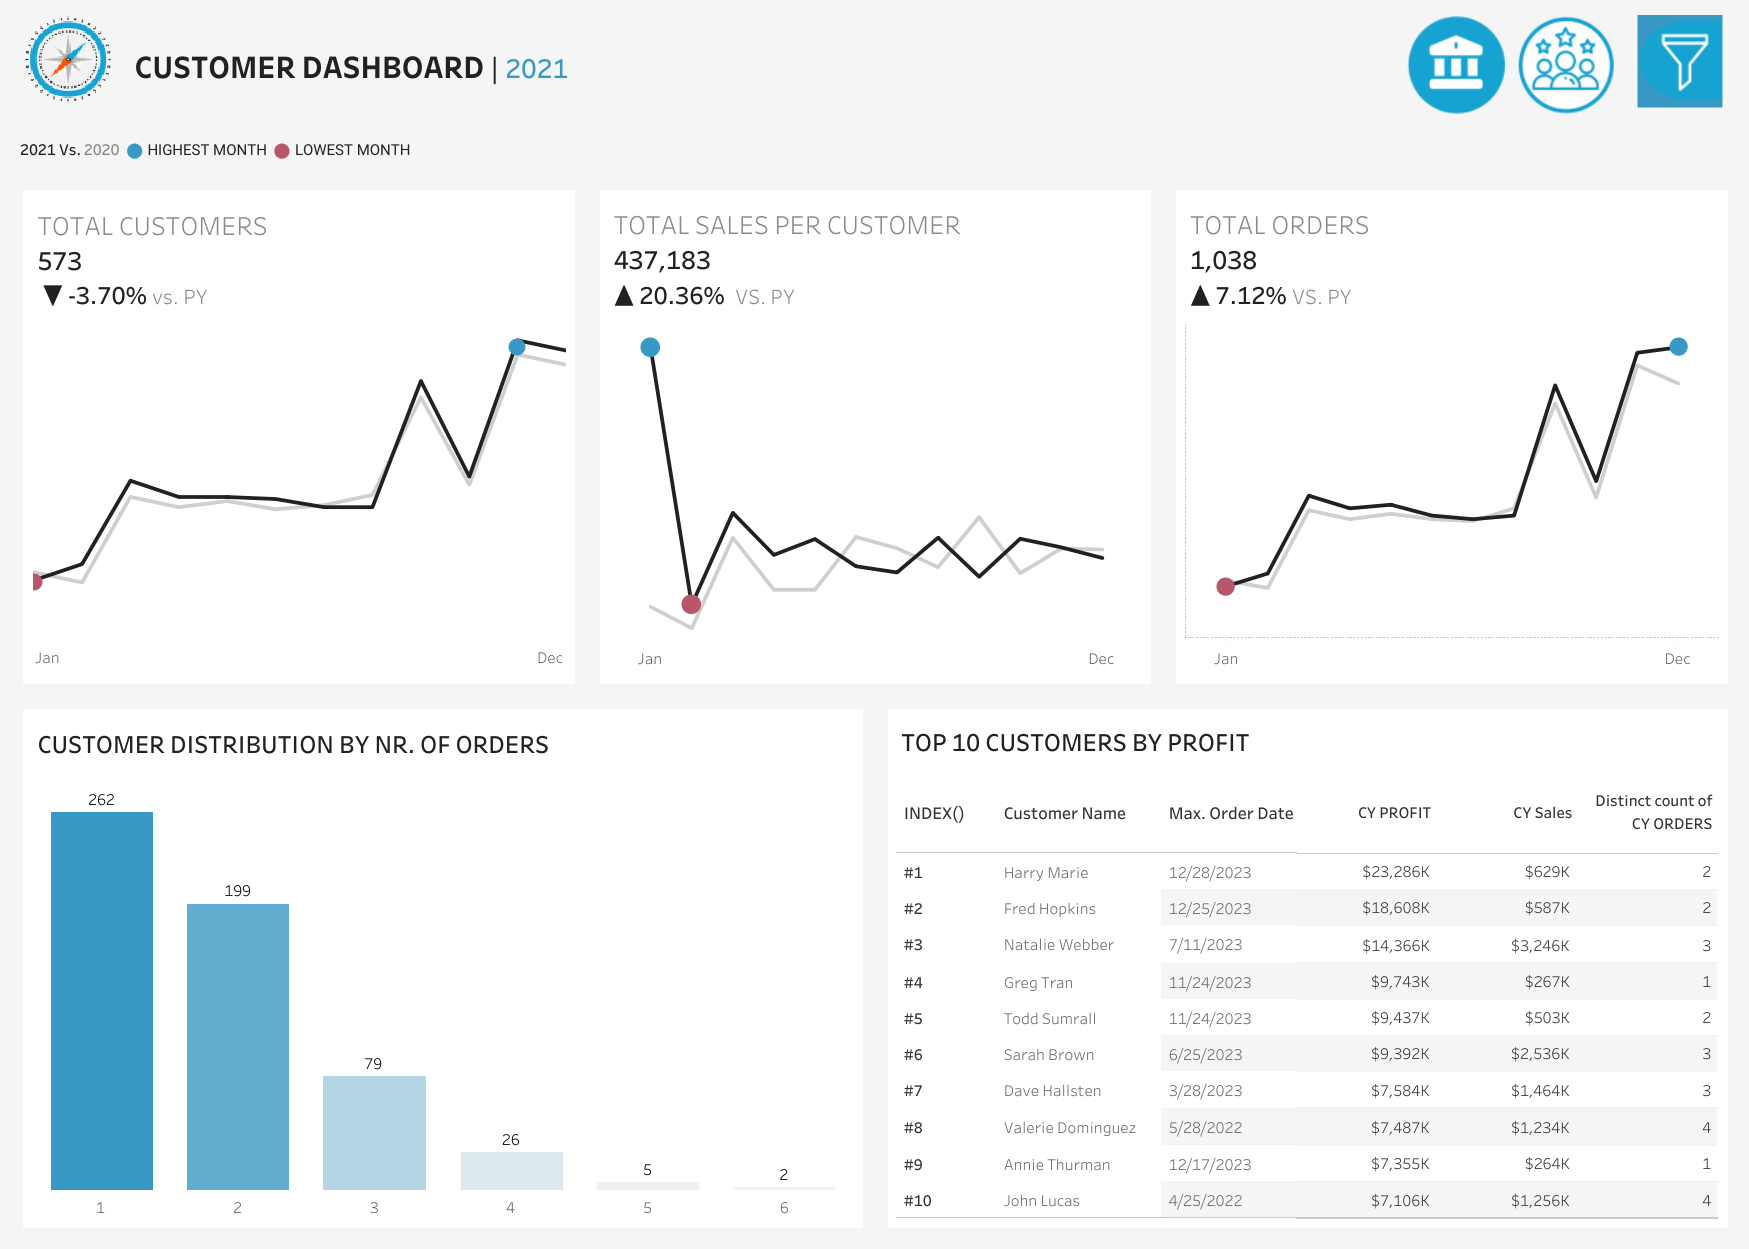Click the red Lowest Month legend dot
Image resolution: width=1749 pixels, height=1249 pixels.
click(282, 151)
